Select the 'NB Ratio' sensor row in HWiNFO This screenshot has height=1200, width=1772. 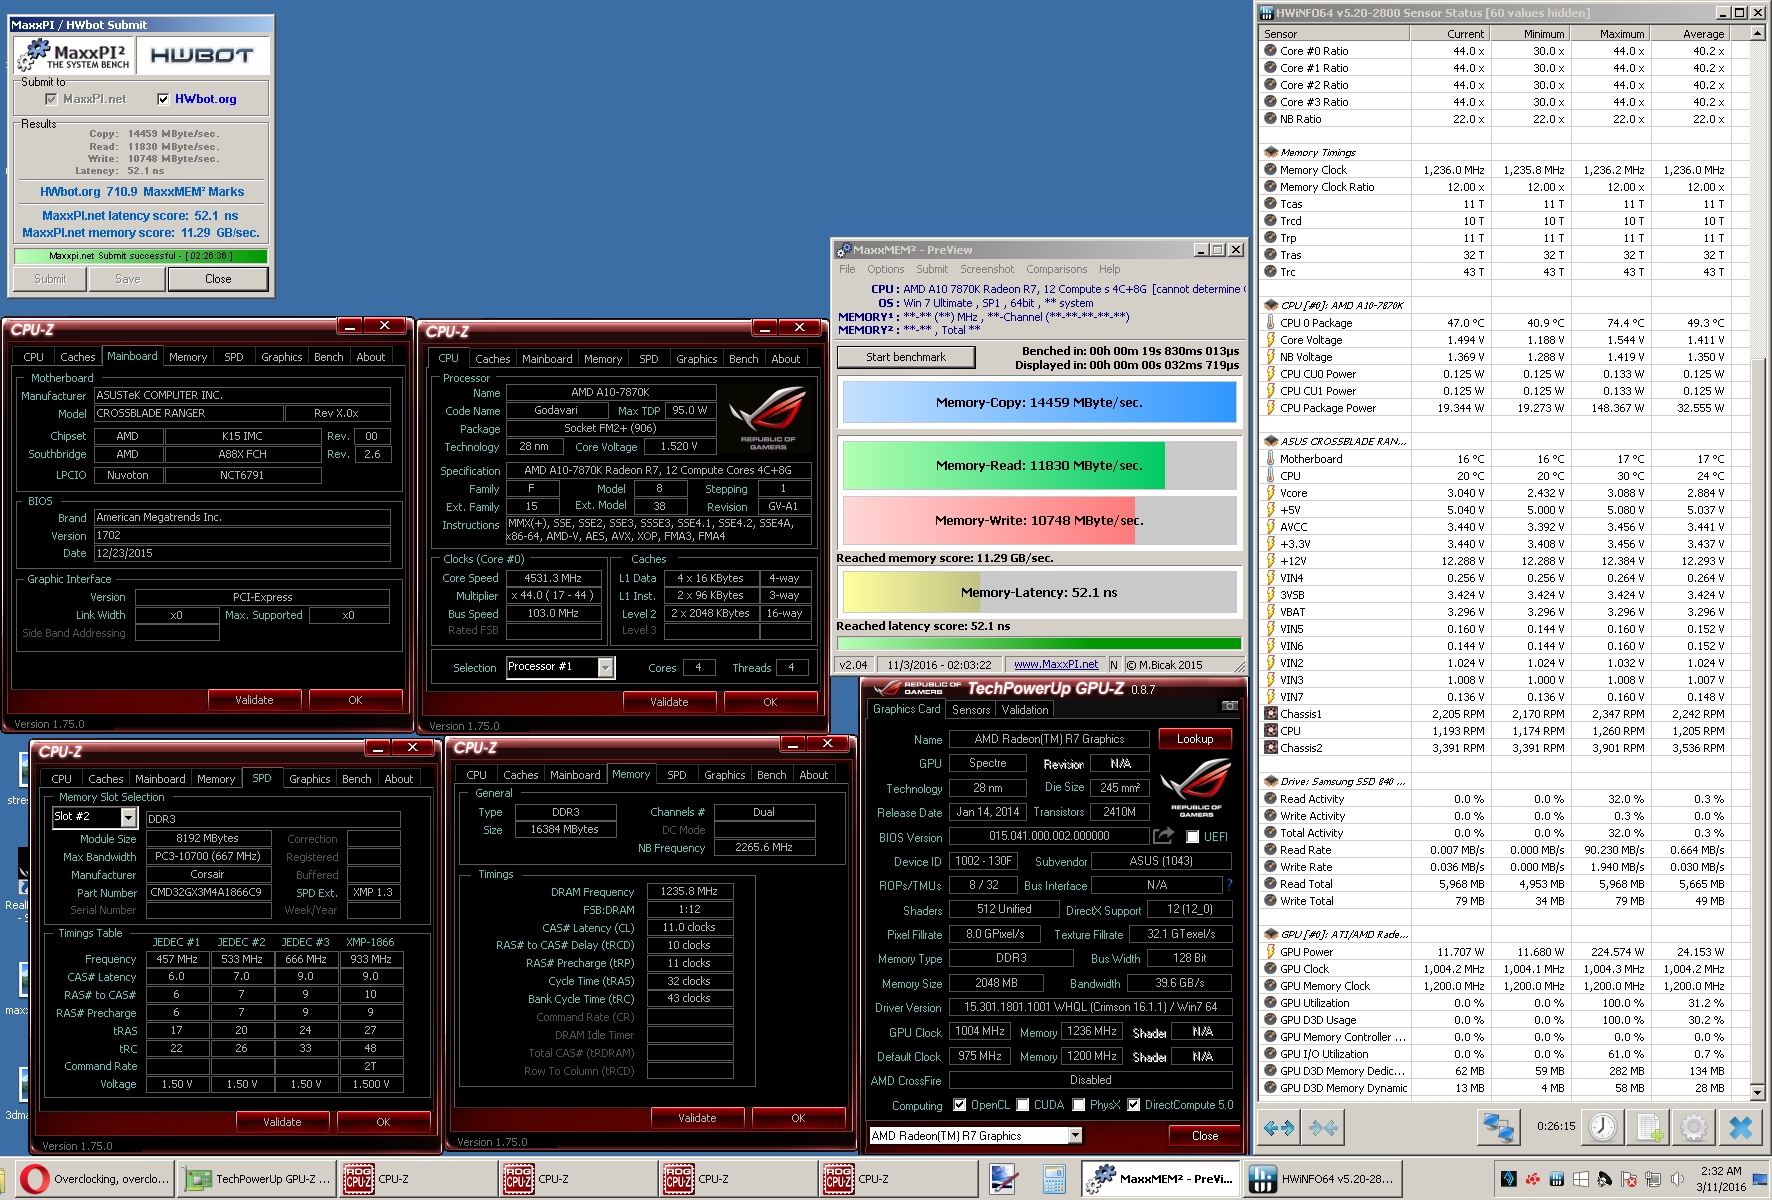coord(1504,119)
